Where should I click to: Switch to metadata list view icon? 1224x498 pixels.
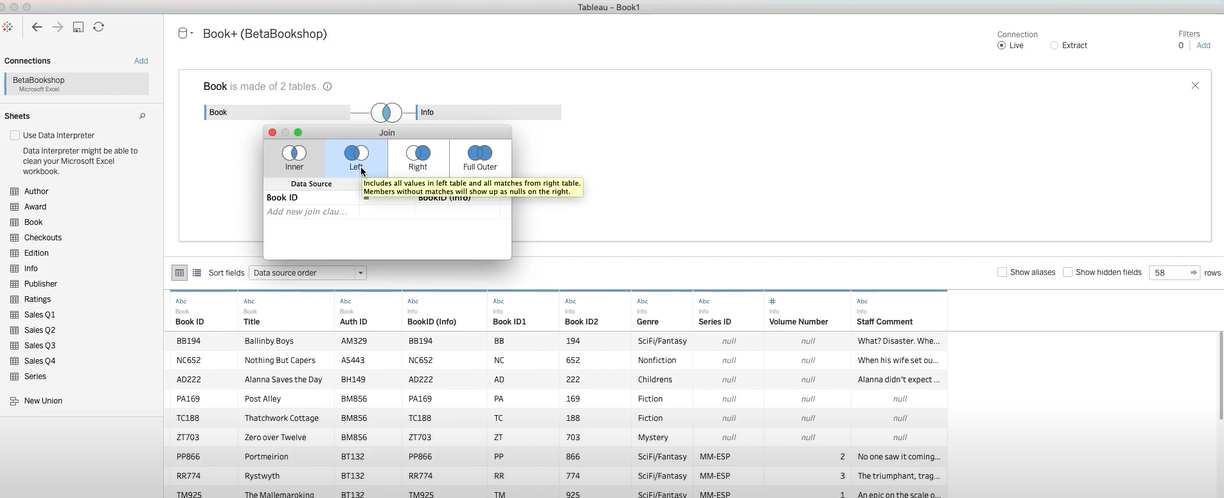click(197, 272)
